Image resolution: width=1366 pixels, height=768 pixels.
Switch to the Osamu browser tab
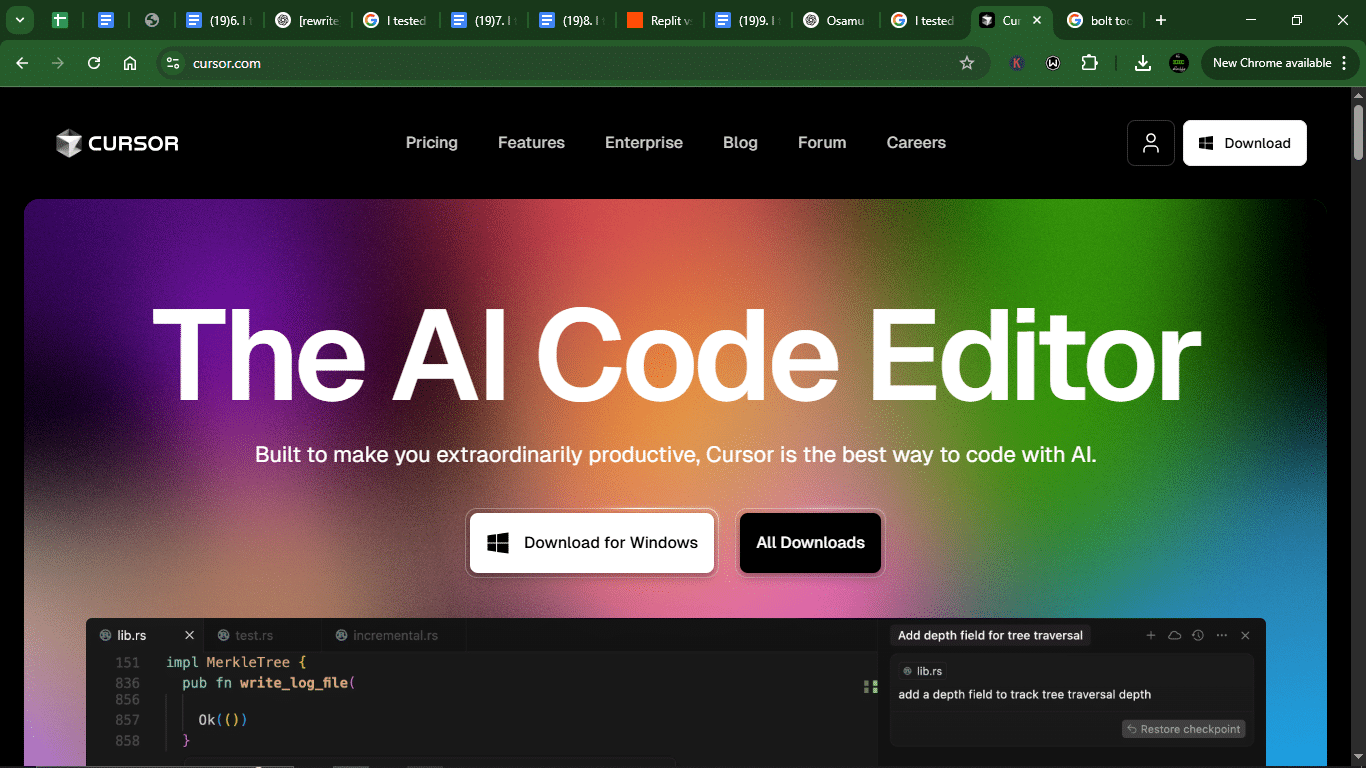[834, 20]
